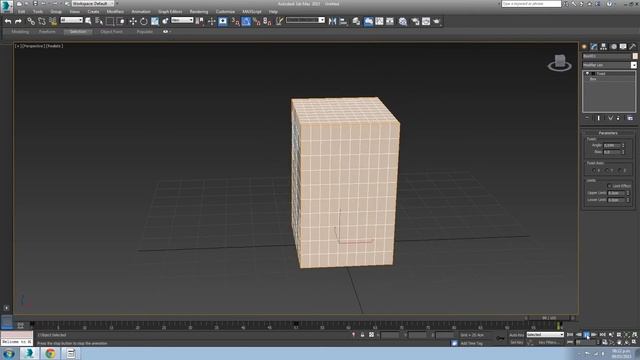Activate the Select and Link tool
The width and height of the screenshot is (640, 360).
pyautogui.click(x=31, y=21)
